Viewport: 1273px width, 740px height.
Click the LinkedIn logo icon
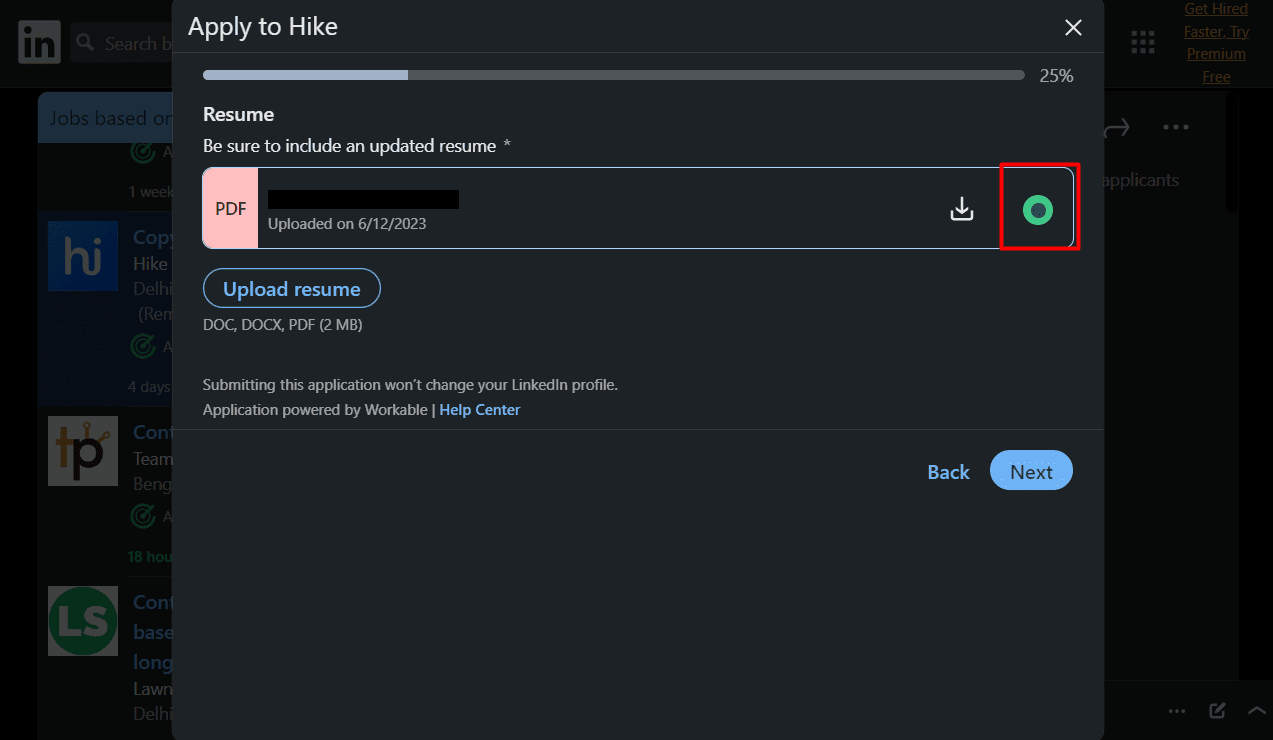[39, 43]
